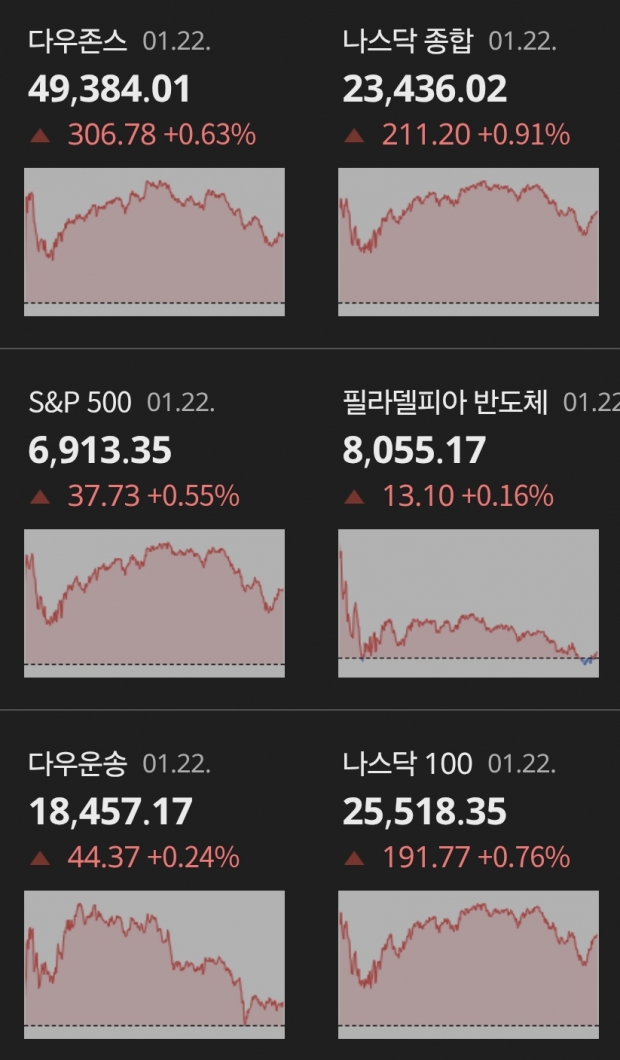
Task: View the S&P 500 mini chart
Action: pos(154,603)
